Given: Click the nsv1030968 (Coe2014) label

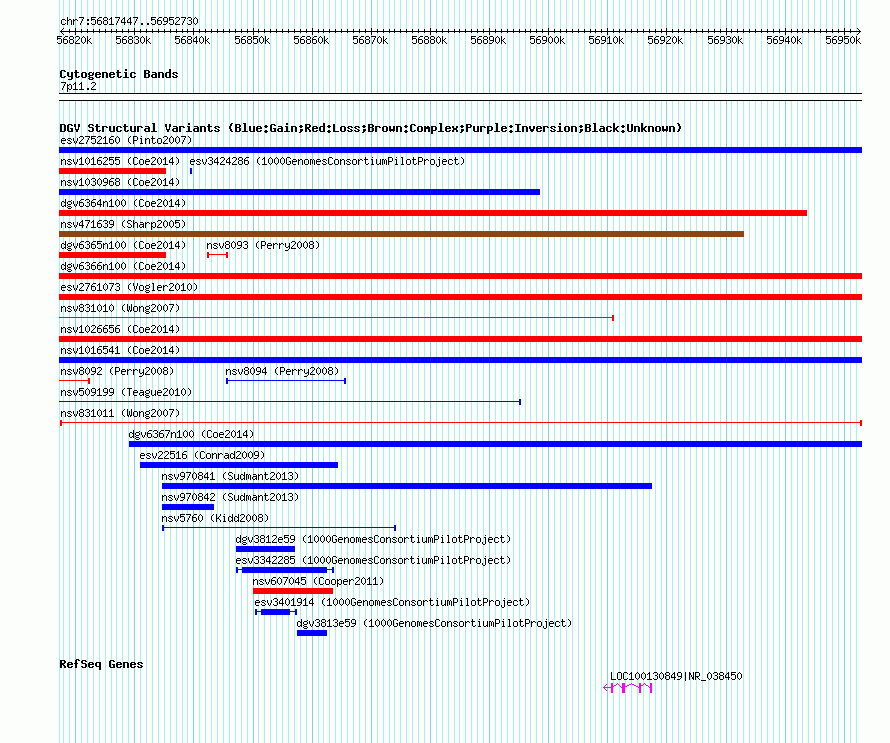Looking at the screenshot, I should (120, 182).
